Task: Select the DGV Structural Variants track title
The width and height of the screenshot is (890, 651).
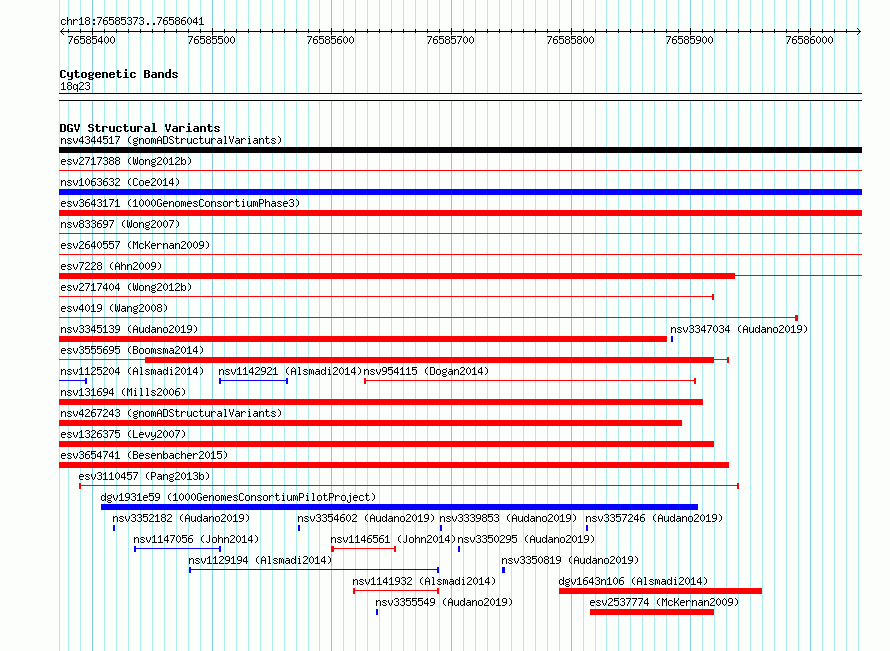Action: 140,128
